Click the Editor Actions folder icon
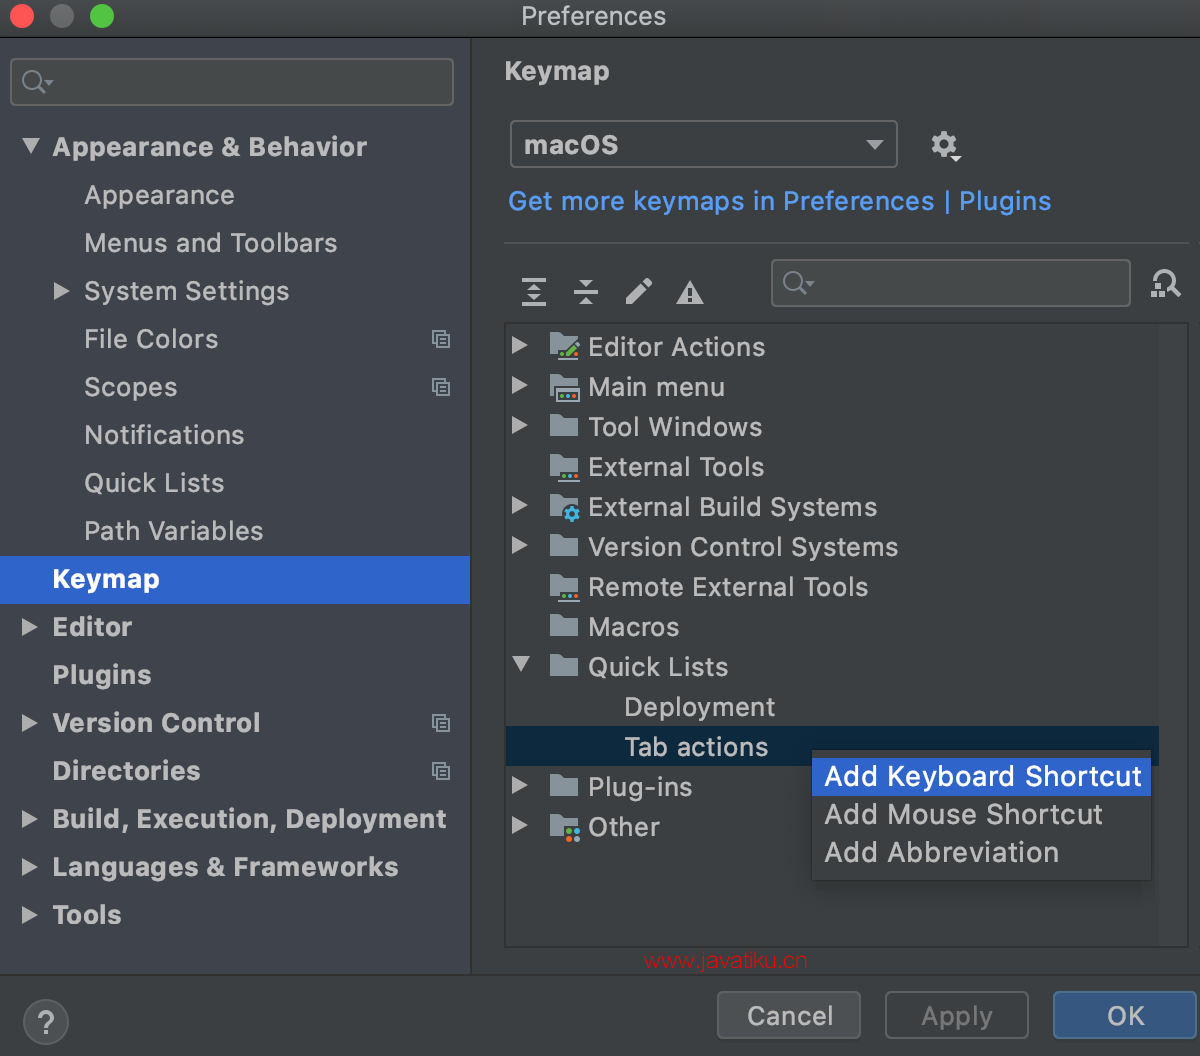1200x1056 pixels. [565, 347]
